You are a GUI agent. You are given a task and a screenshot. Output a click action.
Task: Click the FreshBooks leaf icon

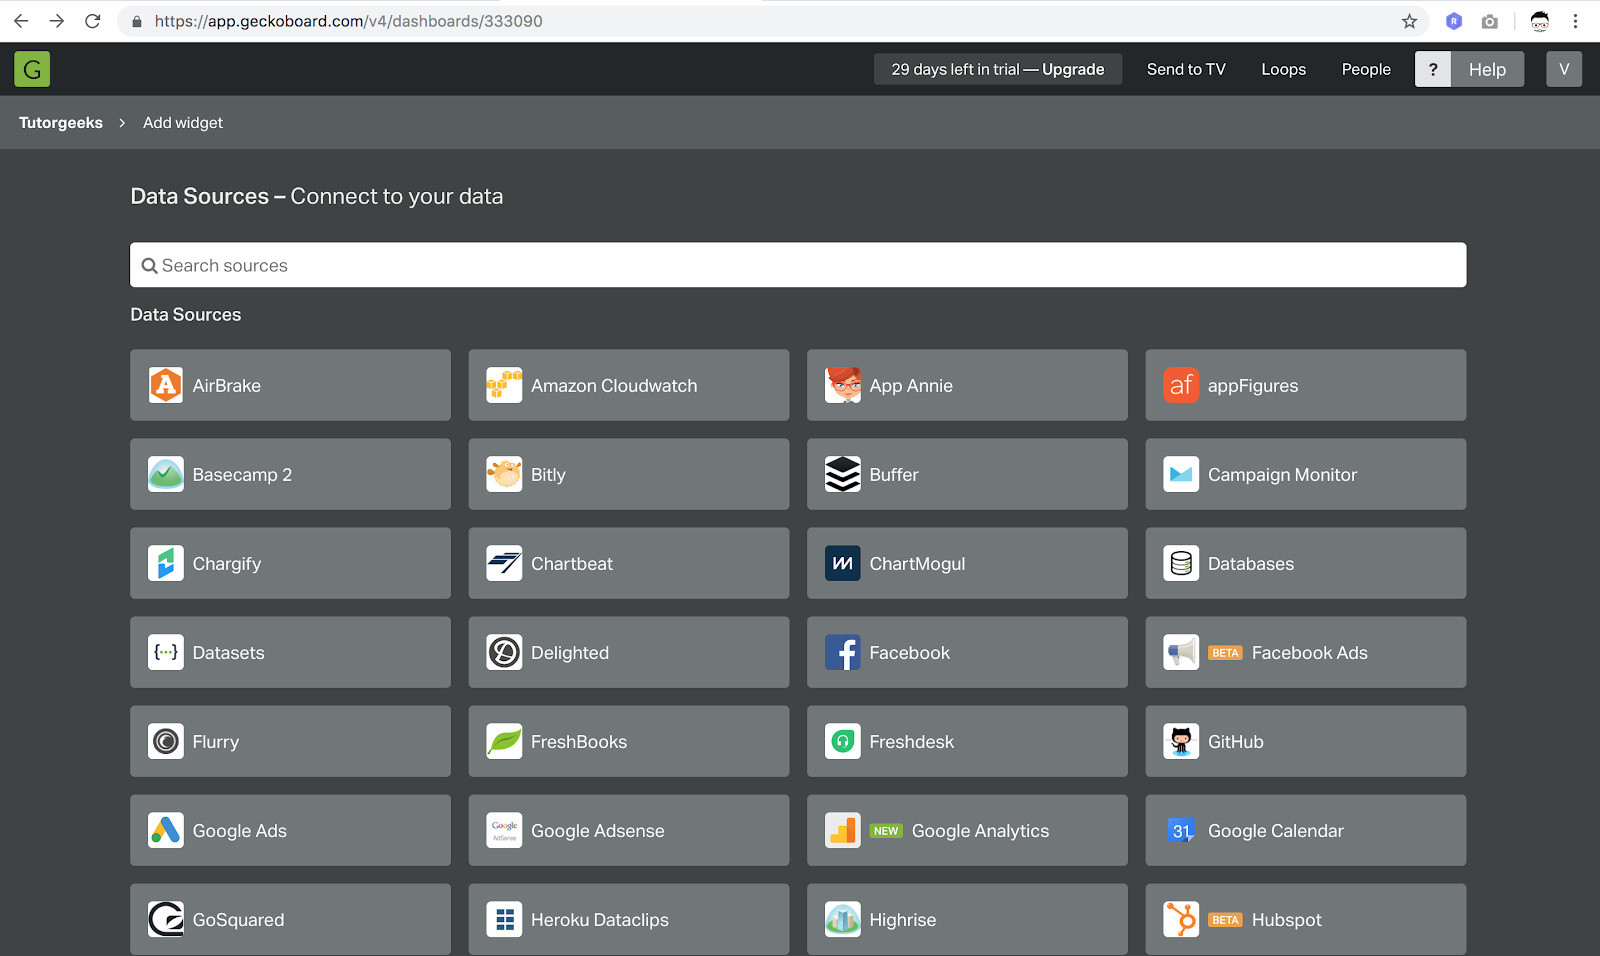(504, 741)
